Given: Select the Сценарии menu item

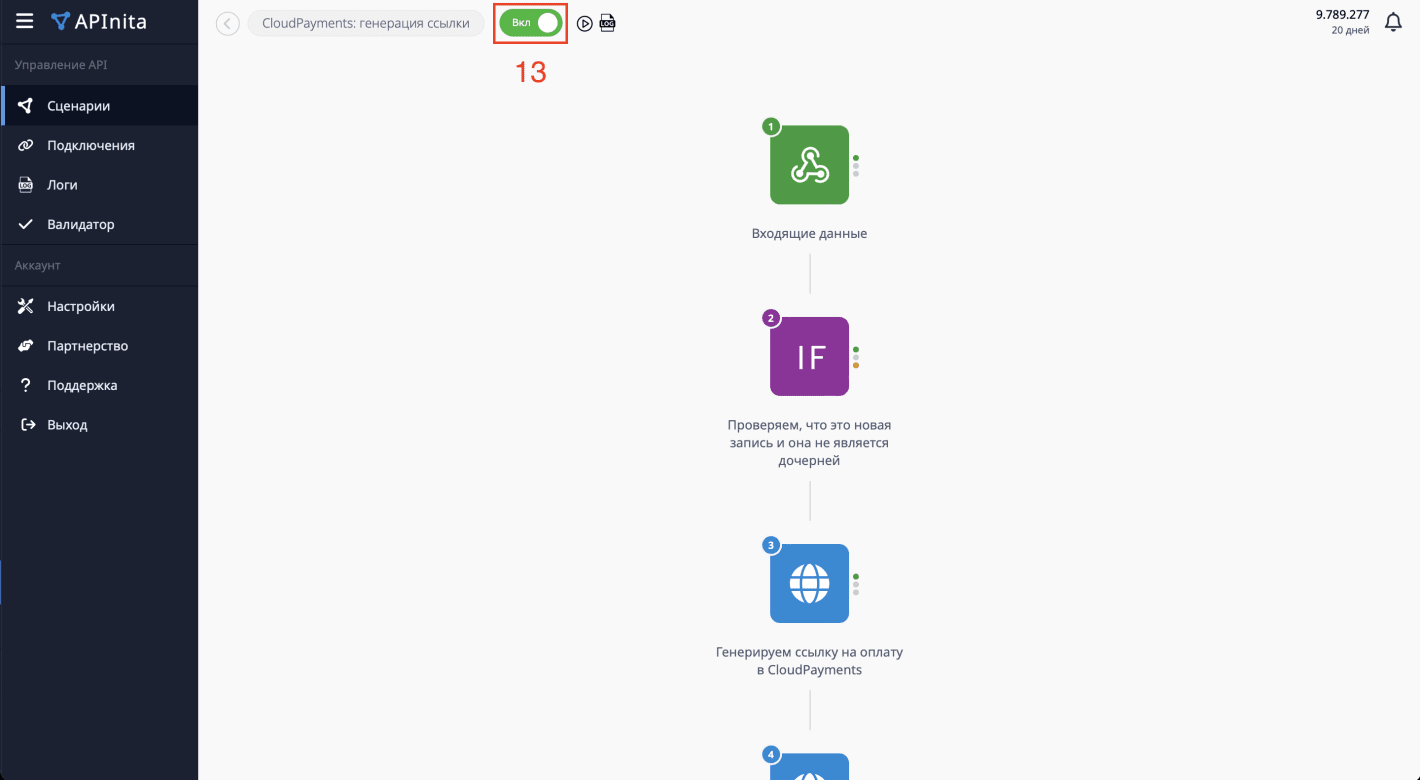Looking at the screenshot, I should [80, 104].
